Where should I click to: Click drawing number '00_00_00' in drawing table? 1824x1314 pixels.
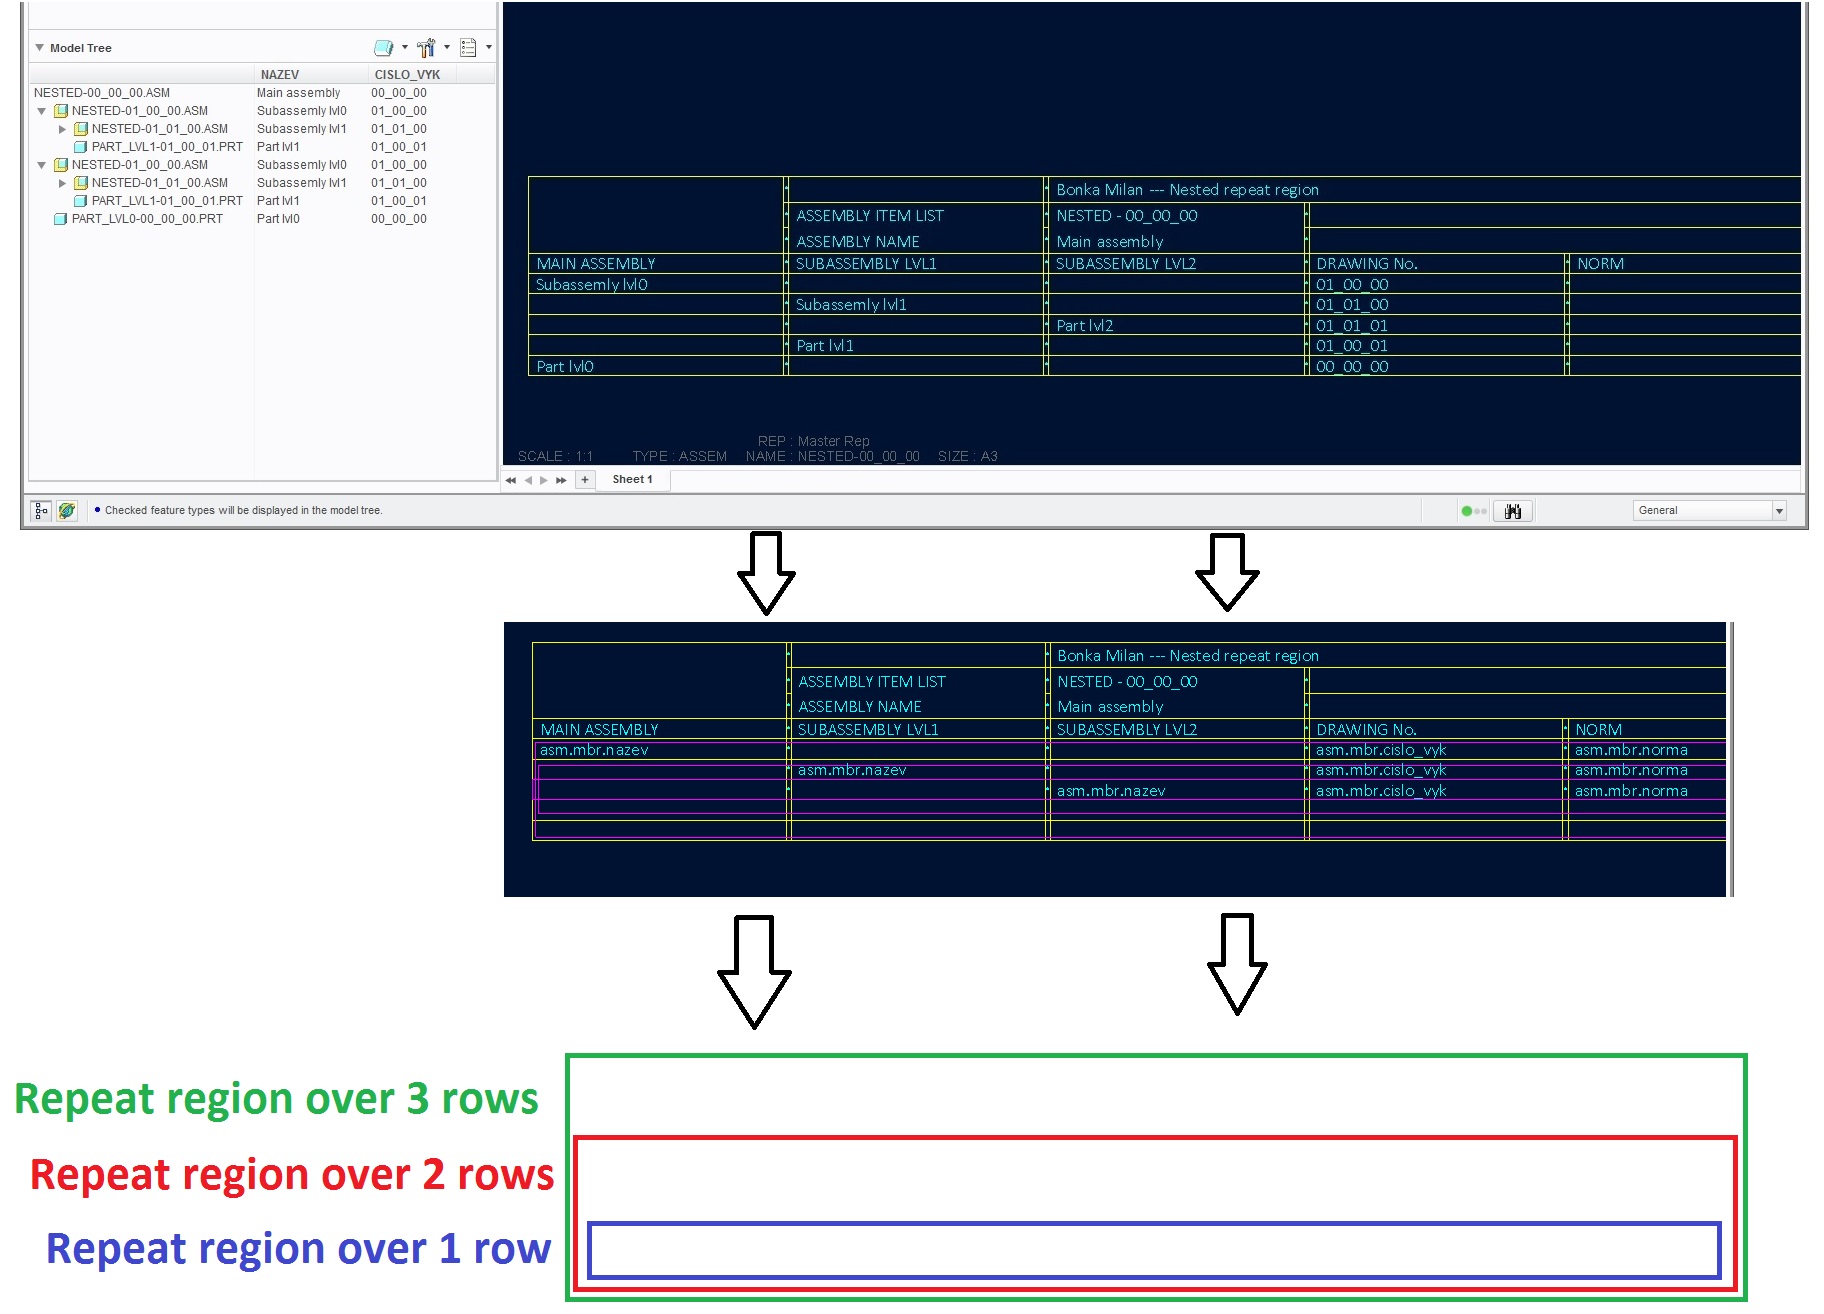coord(1352,367)
